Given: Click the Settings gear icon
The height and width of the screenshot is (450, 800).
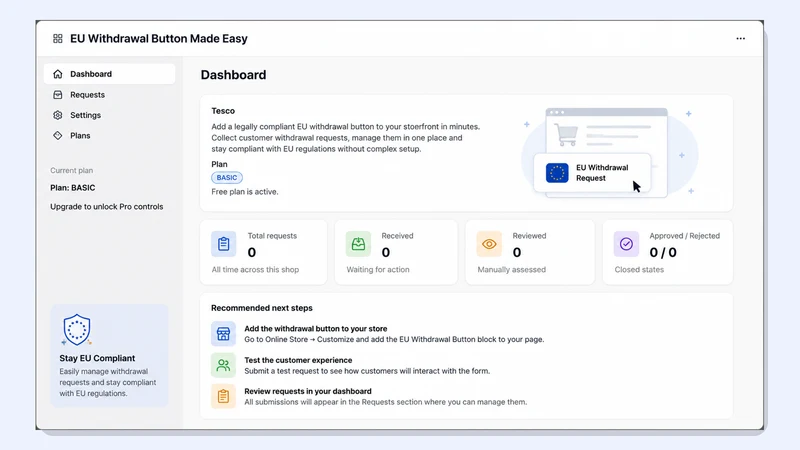Looking at the screenshot, I should (58, 115).
